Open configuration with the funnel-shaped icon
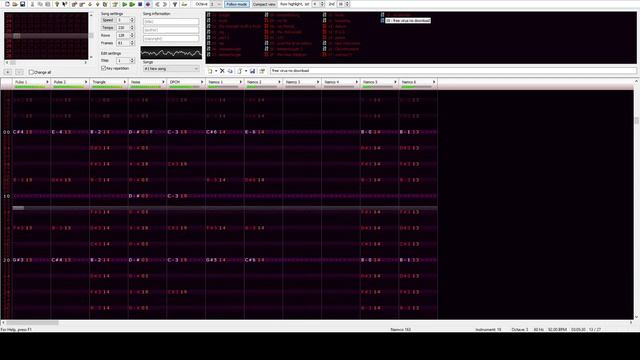Image resolution: width=640 pixels, height=360 pixels. click(175, 4)
